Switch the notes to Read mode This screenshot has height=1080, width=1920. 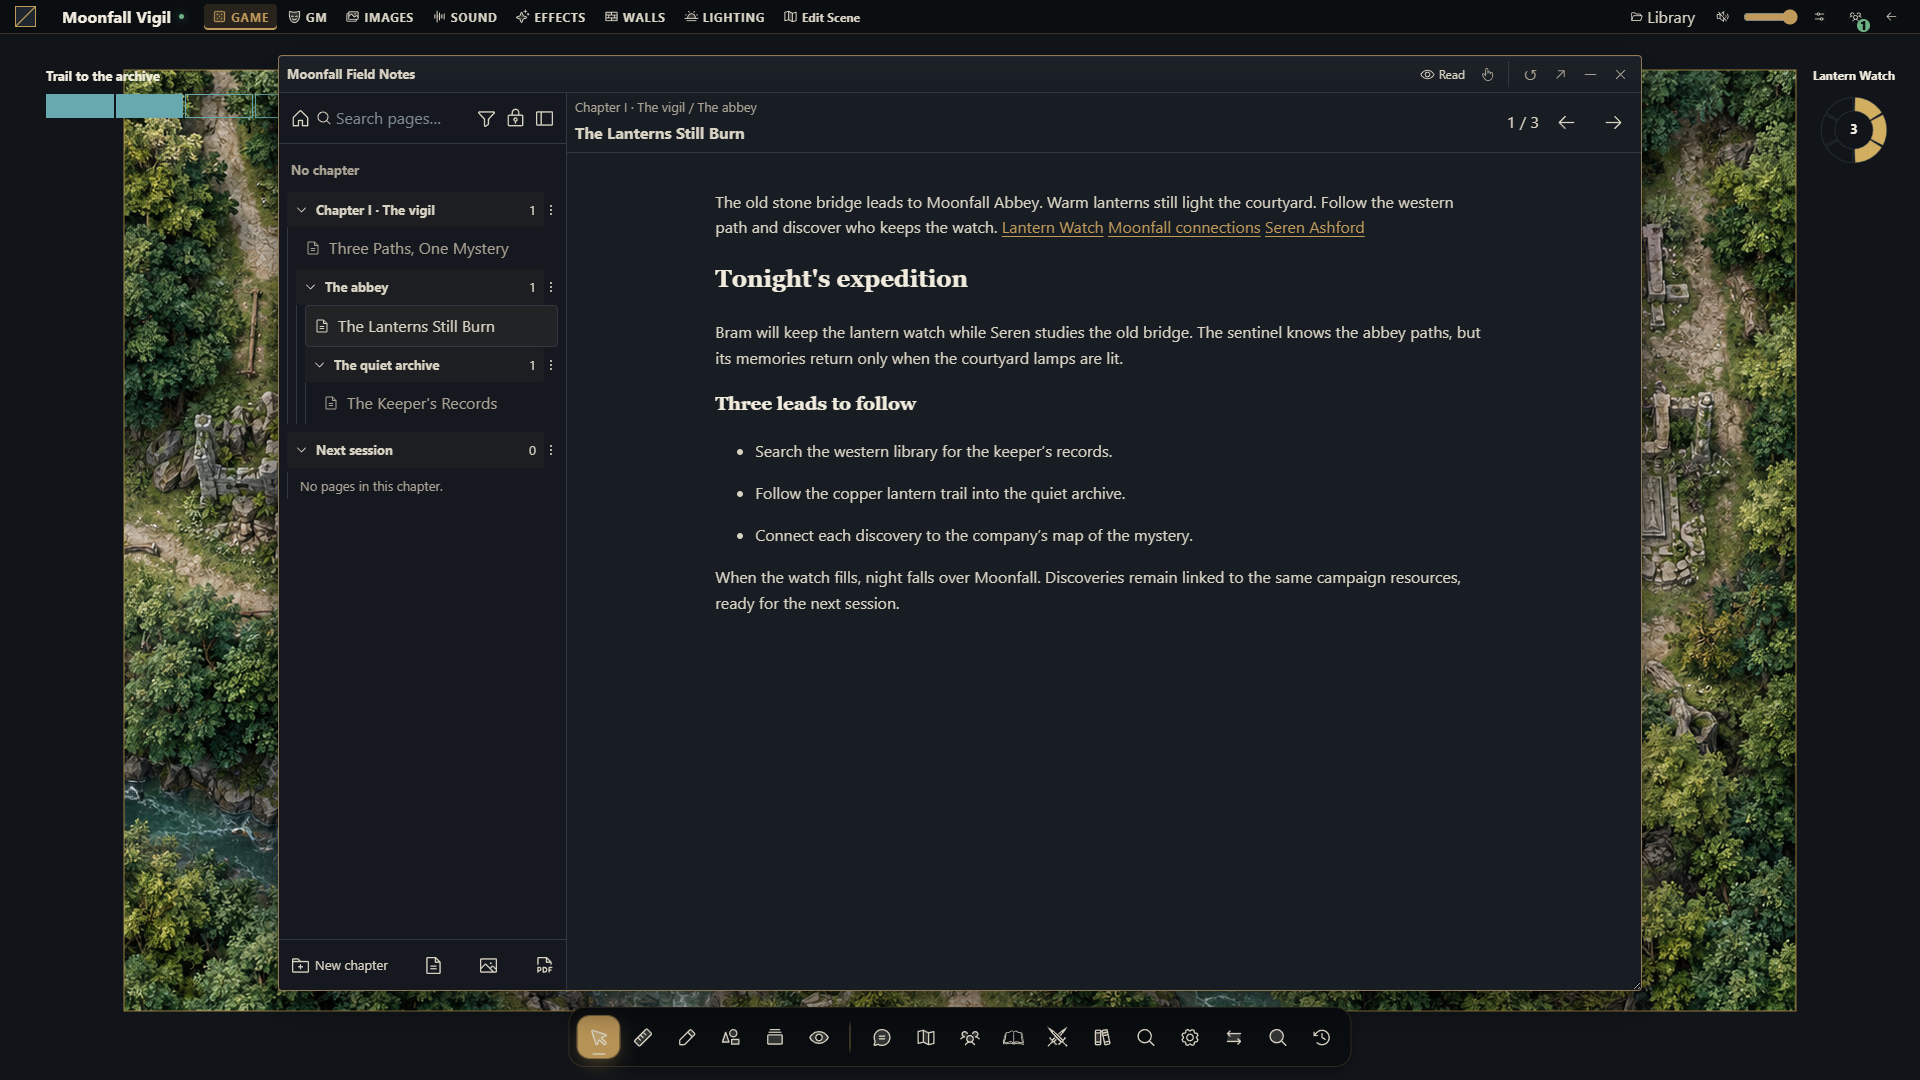tap(1443, 74)
